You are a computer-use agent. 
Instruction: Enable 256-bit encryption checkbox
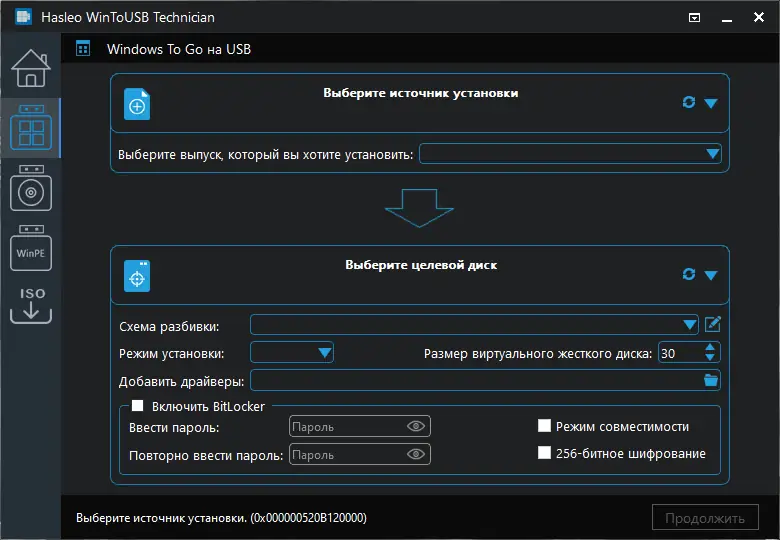pos(545,453)
